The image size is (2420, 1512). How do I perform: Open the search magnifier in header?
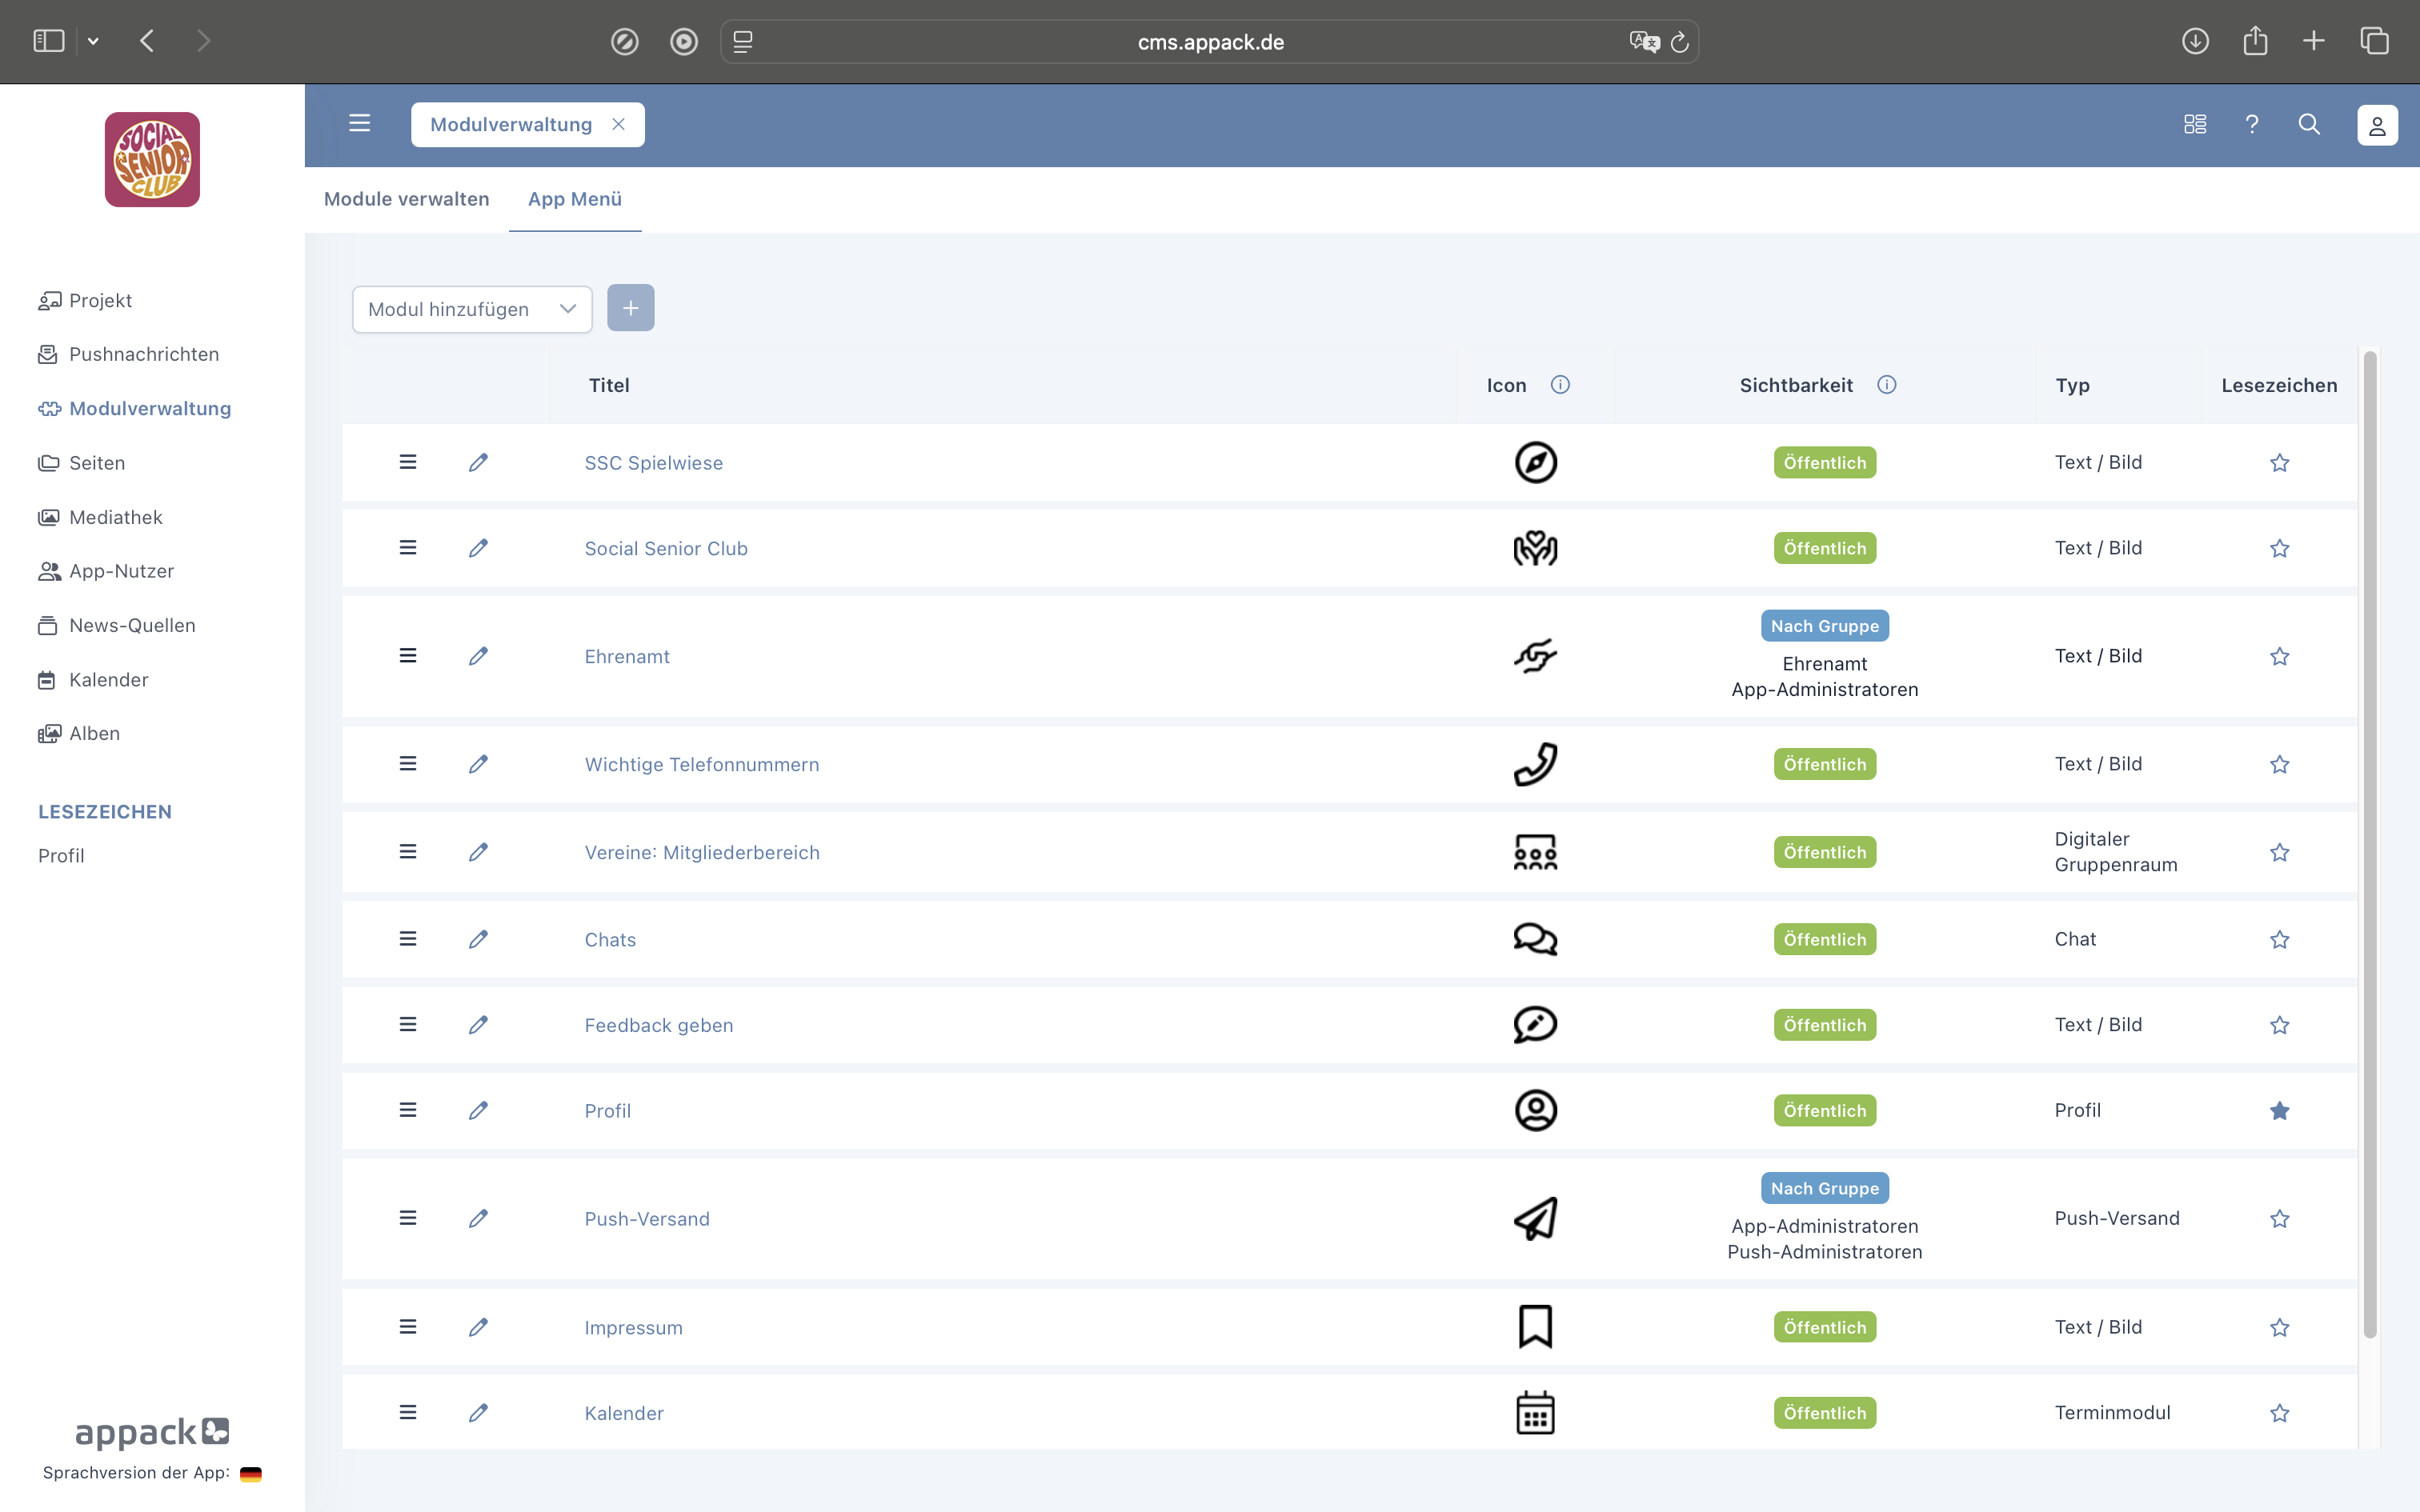click(x=2309, y=124)
